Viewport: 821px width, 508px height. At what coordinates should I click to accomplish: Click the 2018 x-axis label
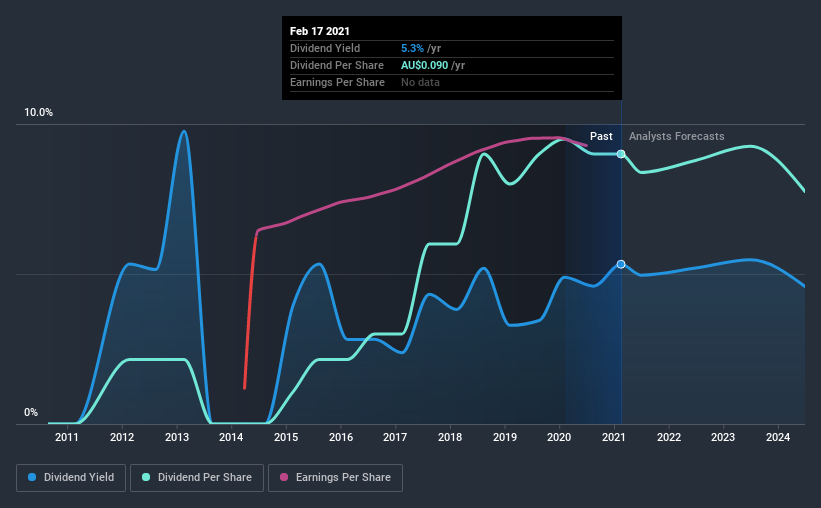pos(450,437)
